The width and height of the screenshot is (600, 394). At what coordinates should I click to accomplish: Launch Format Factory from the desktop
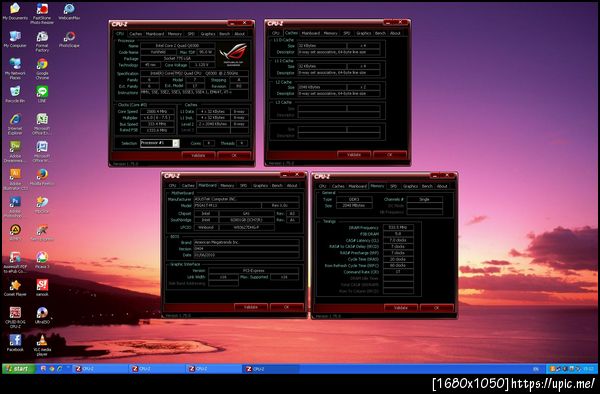[x=42, y=41]
